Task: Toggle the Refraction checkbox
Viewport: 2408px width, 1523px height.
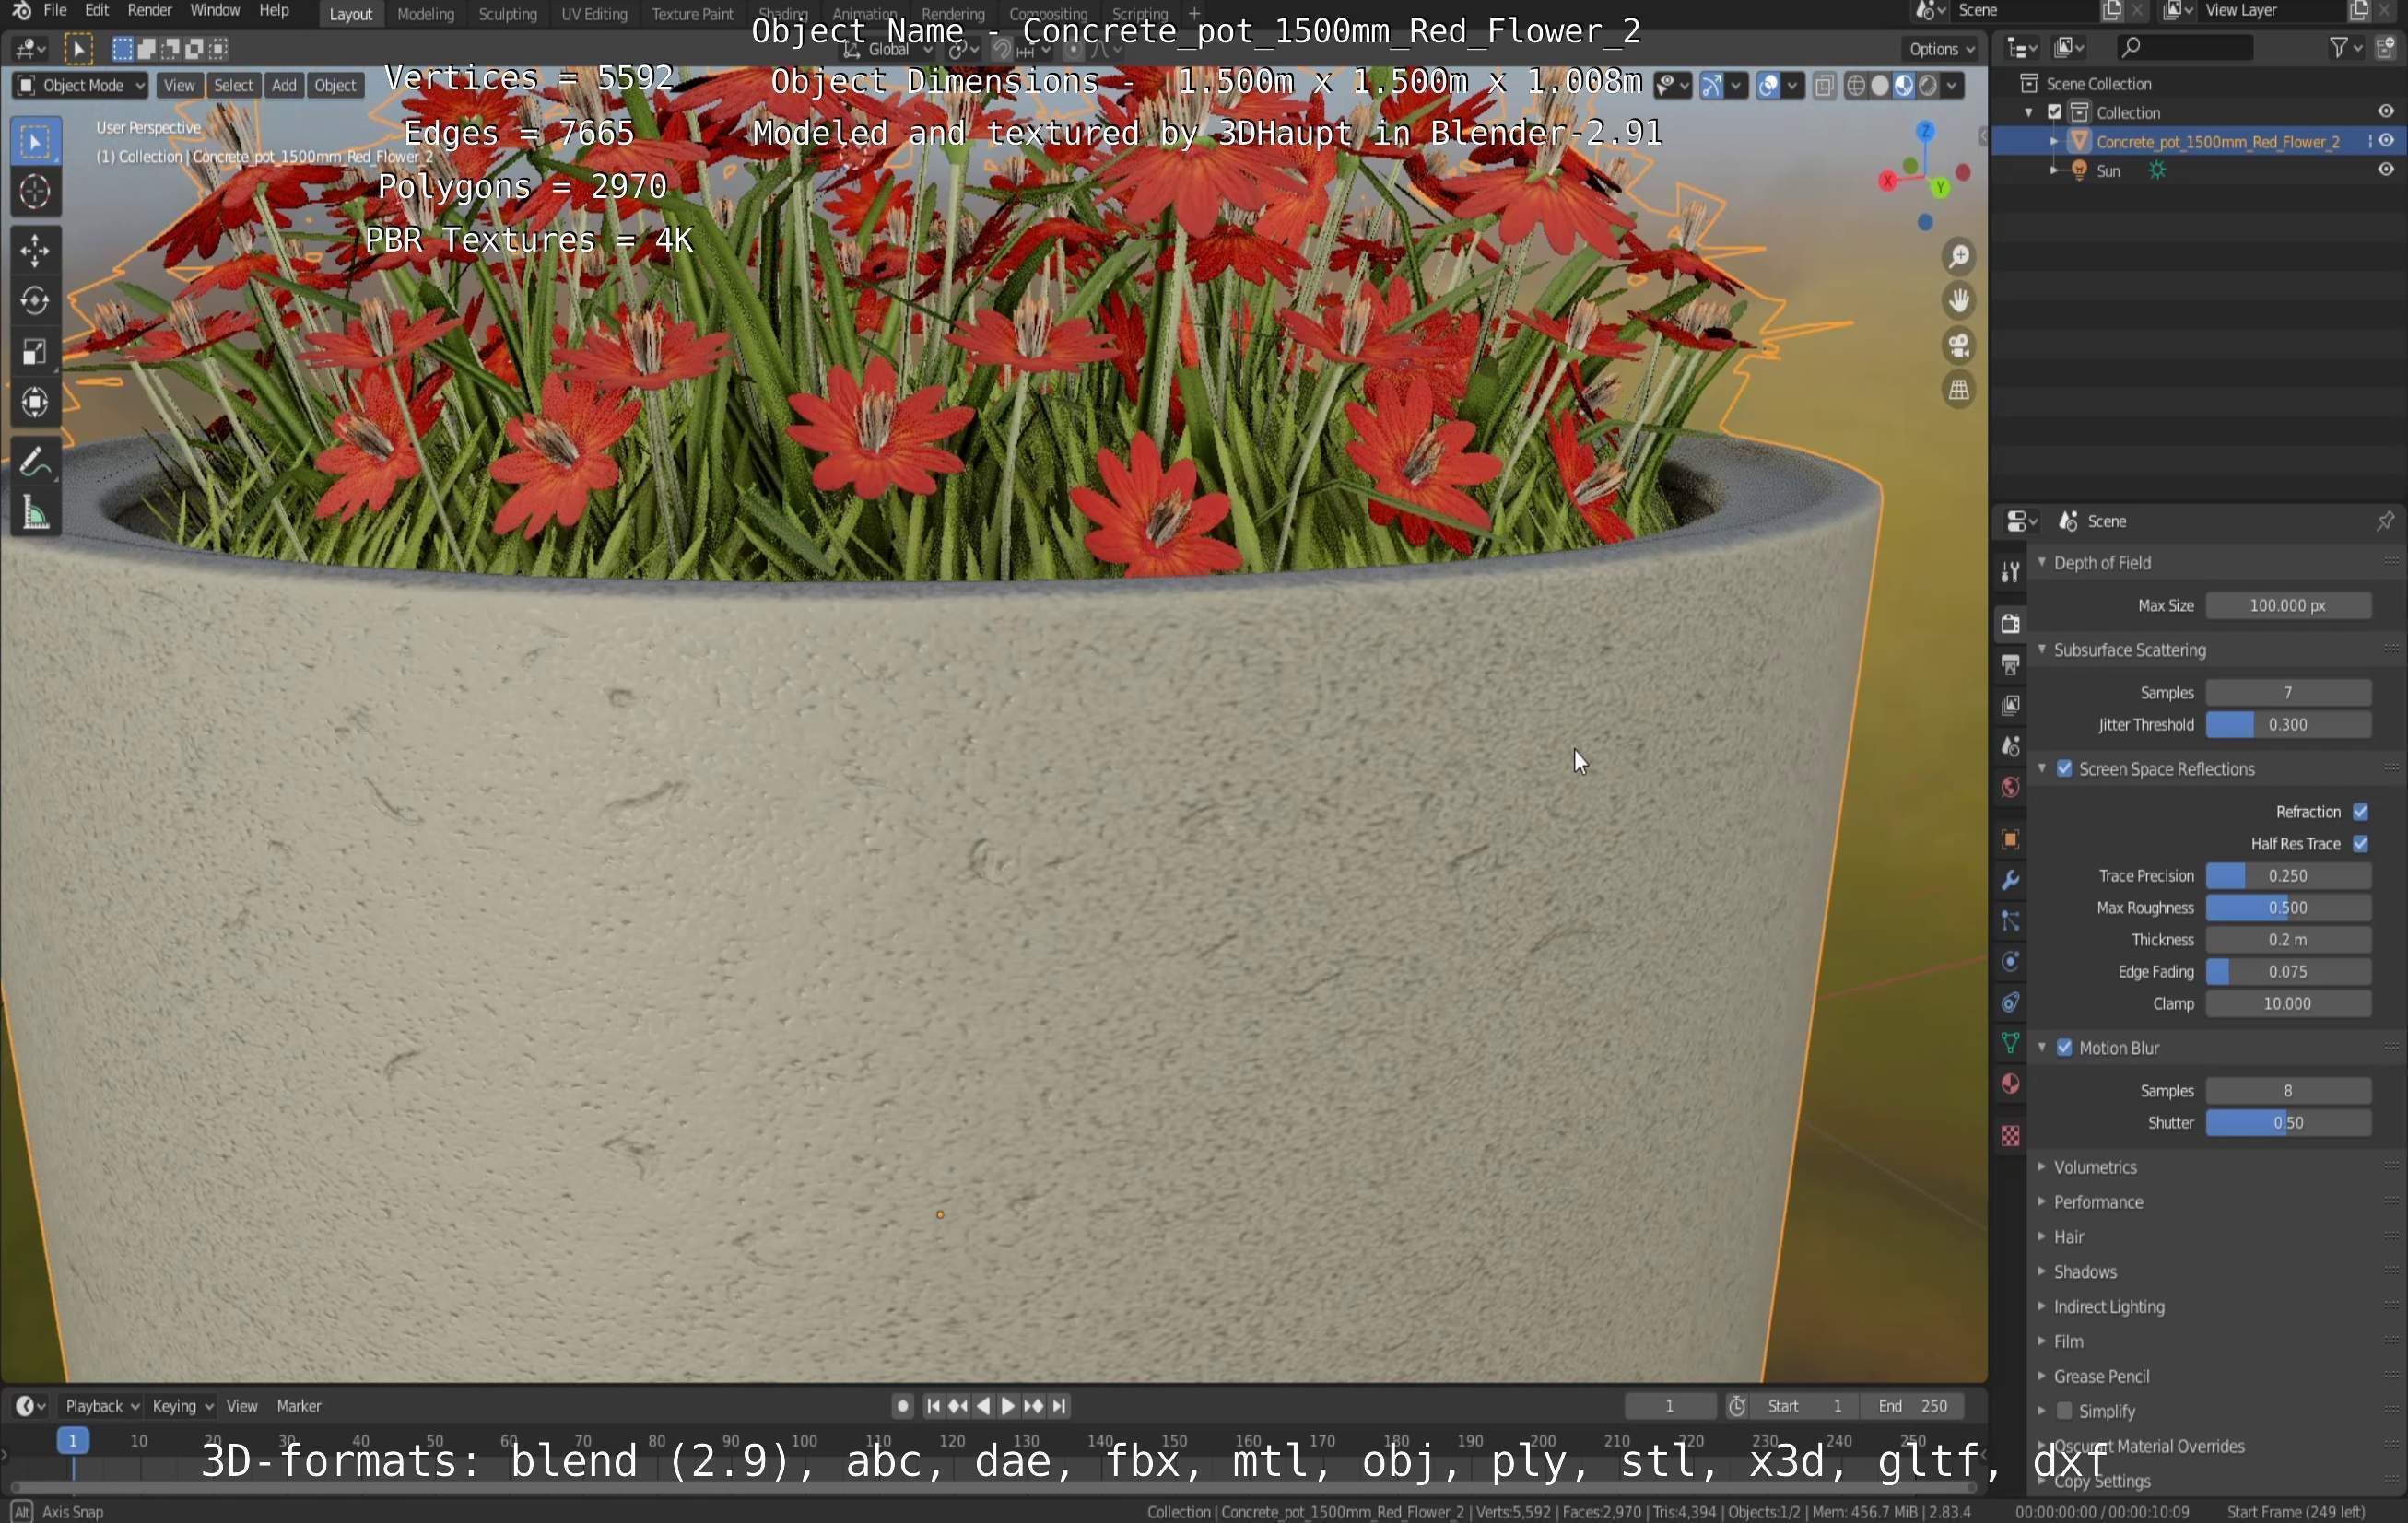Action: (x=2360, y=811)
